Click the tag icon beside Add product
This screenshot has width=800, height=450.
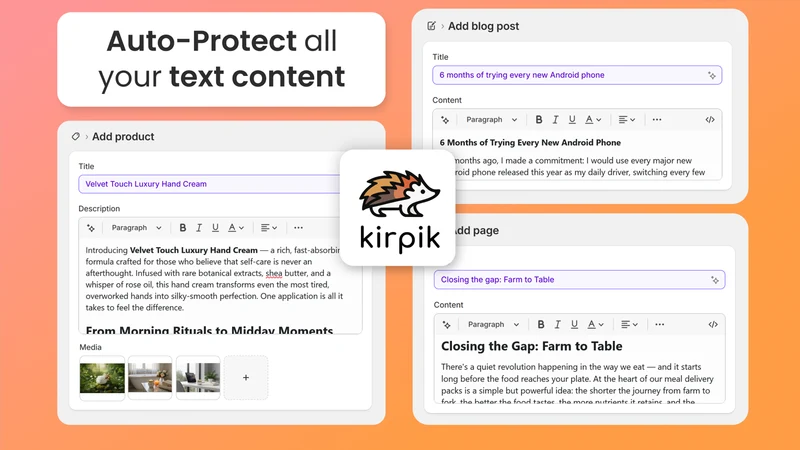(x=76, y=136)
